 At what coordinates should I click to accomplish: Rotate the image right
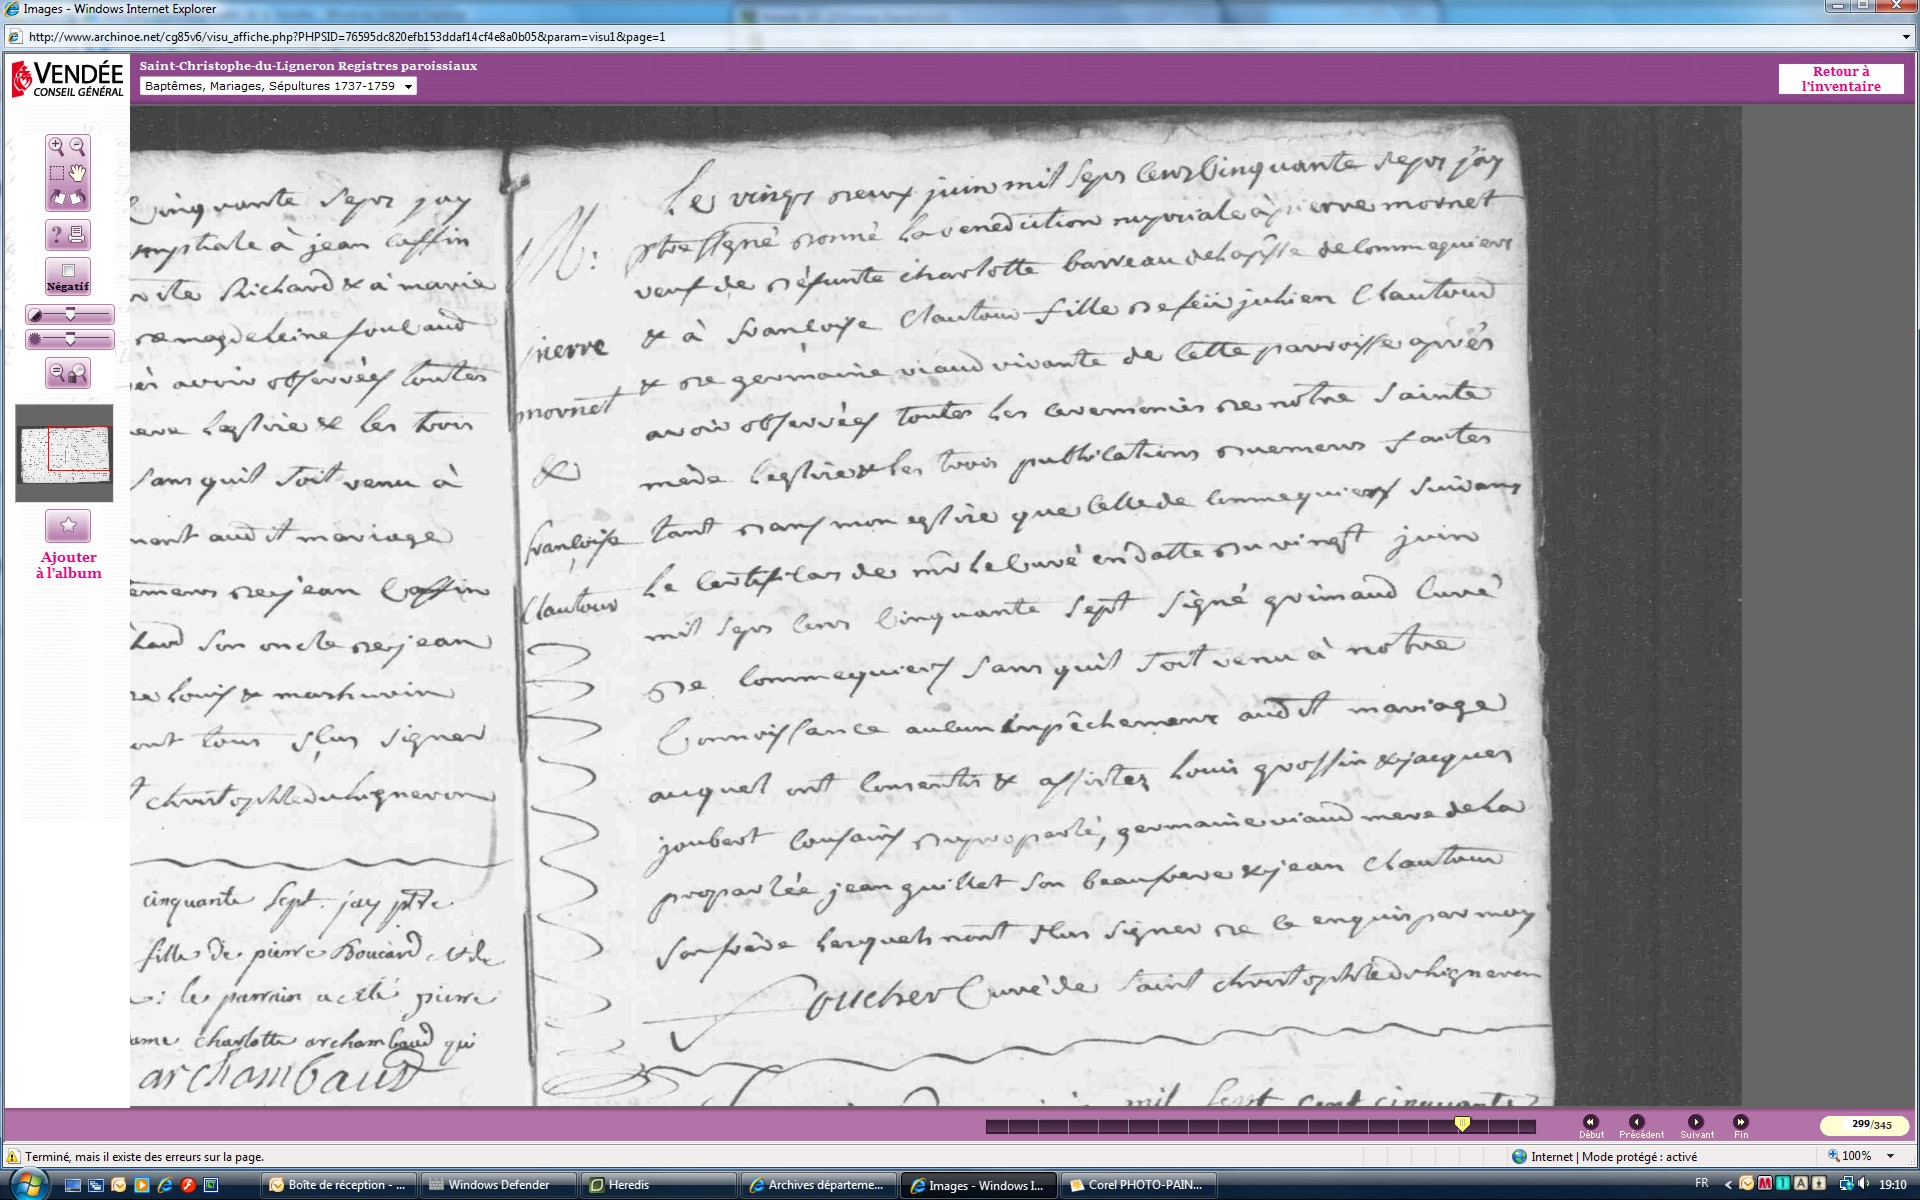click(78, 198)
